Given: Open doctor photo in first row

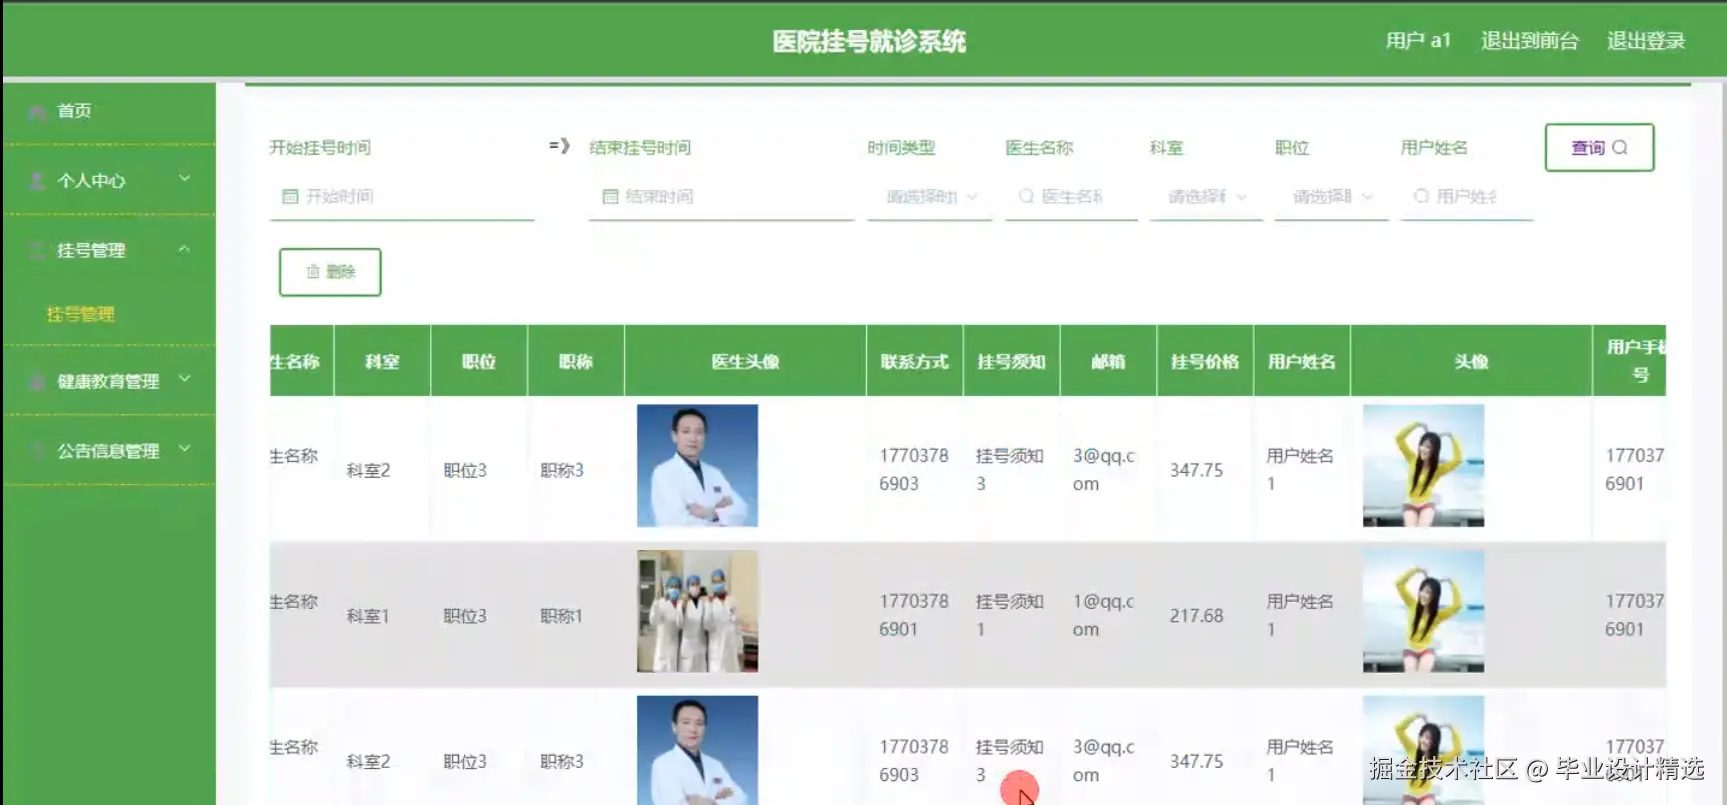Looking at the screenshot, I should coord(698,466).
